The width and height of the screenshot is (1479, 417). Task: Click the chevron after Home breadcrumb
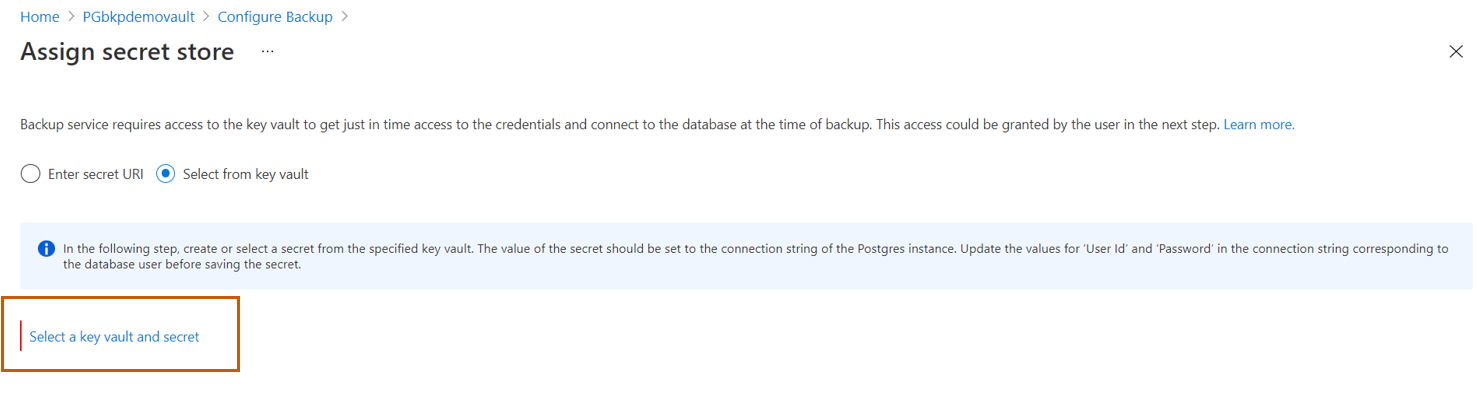pos(71,17)
